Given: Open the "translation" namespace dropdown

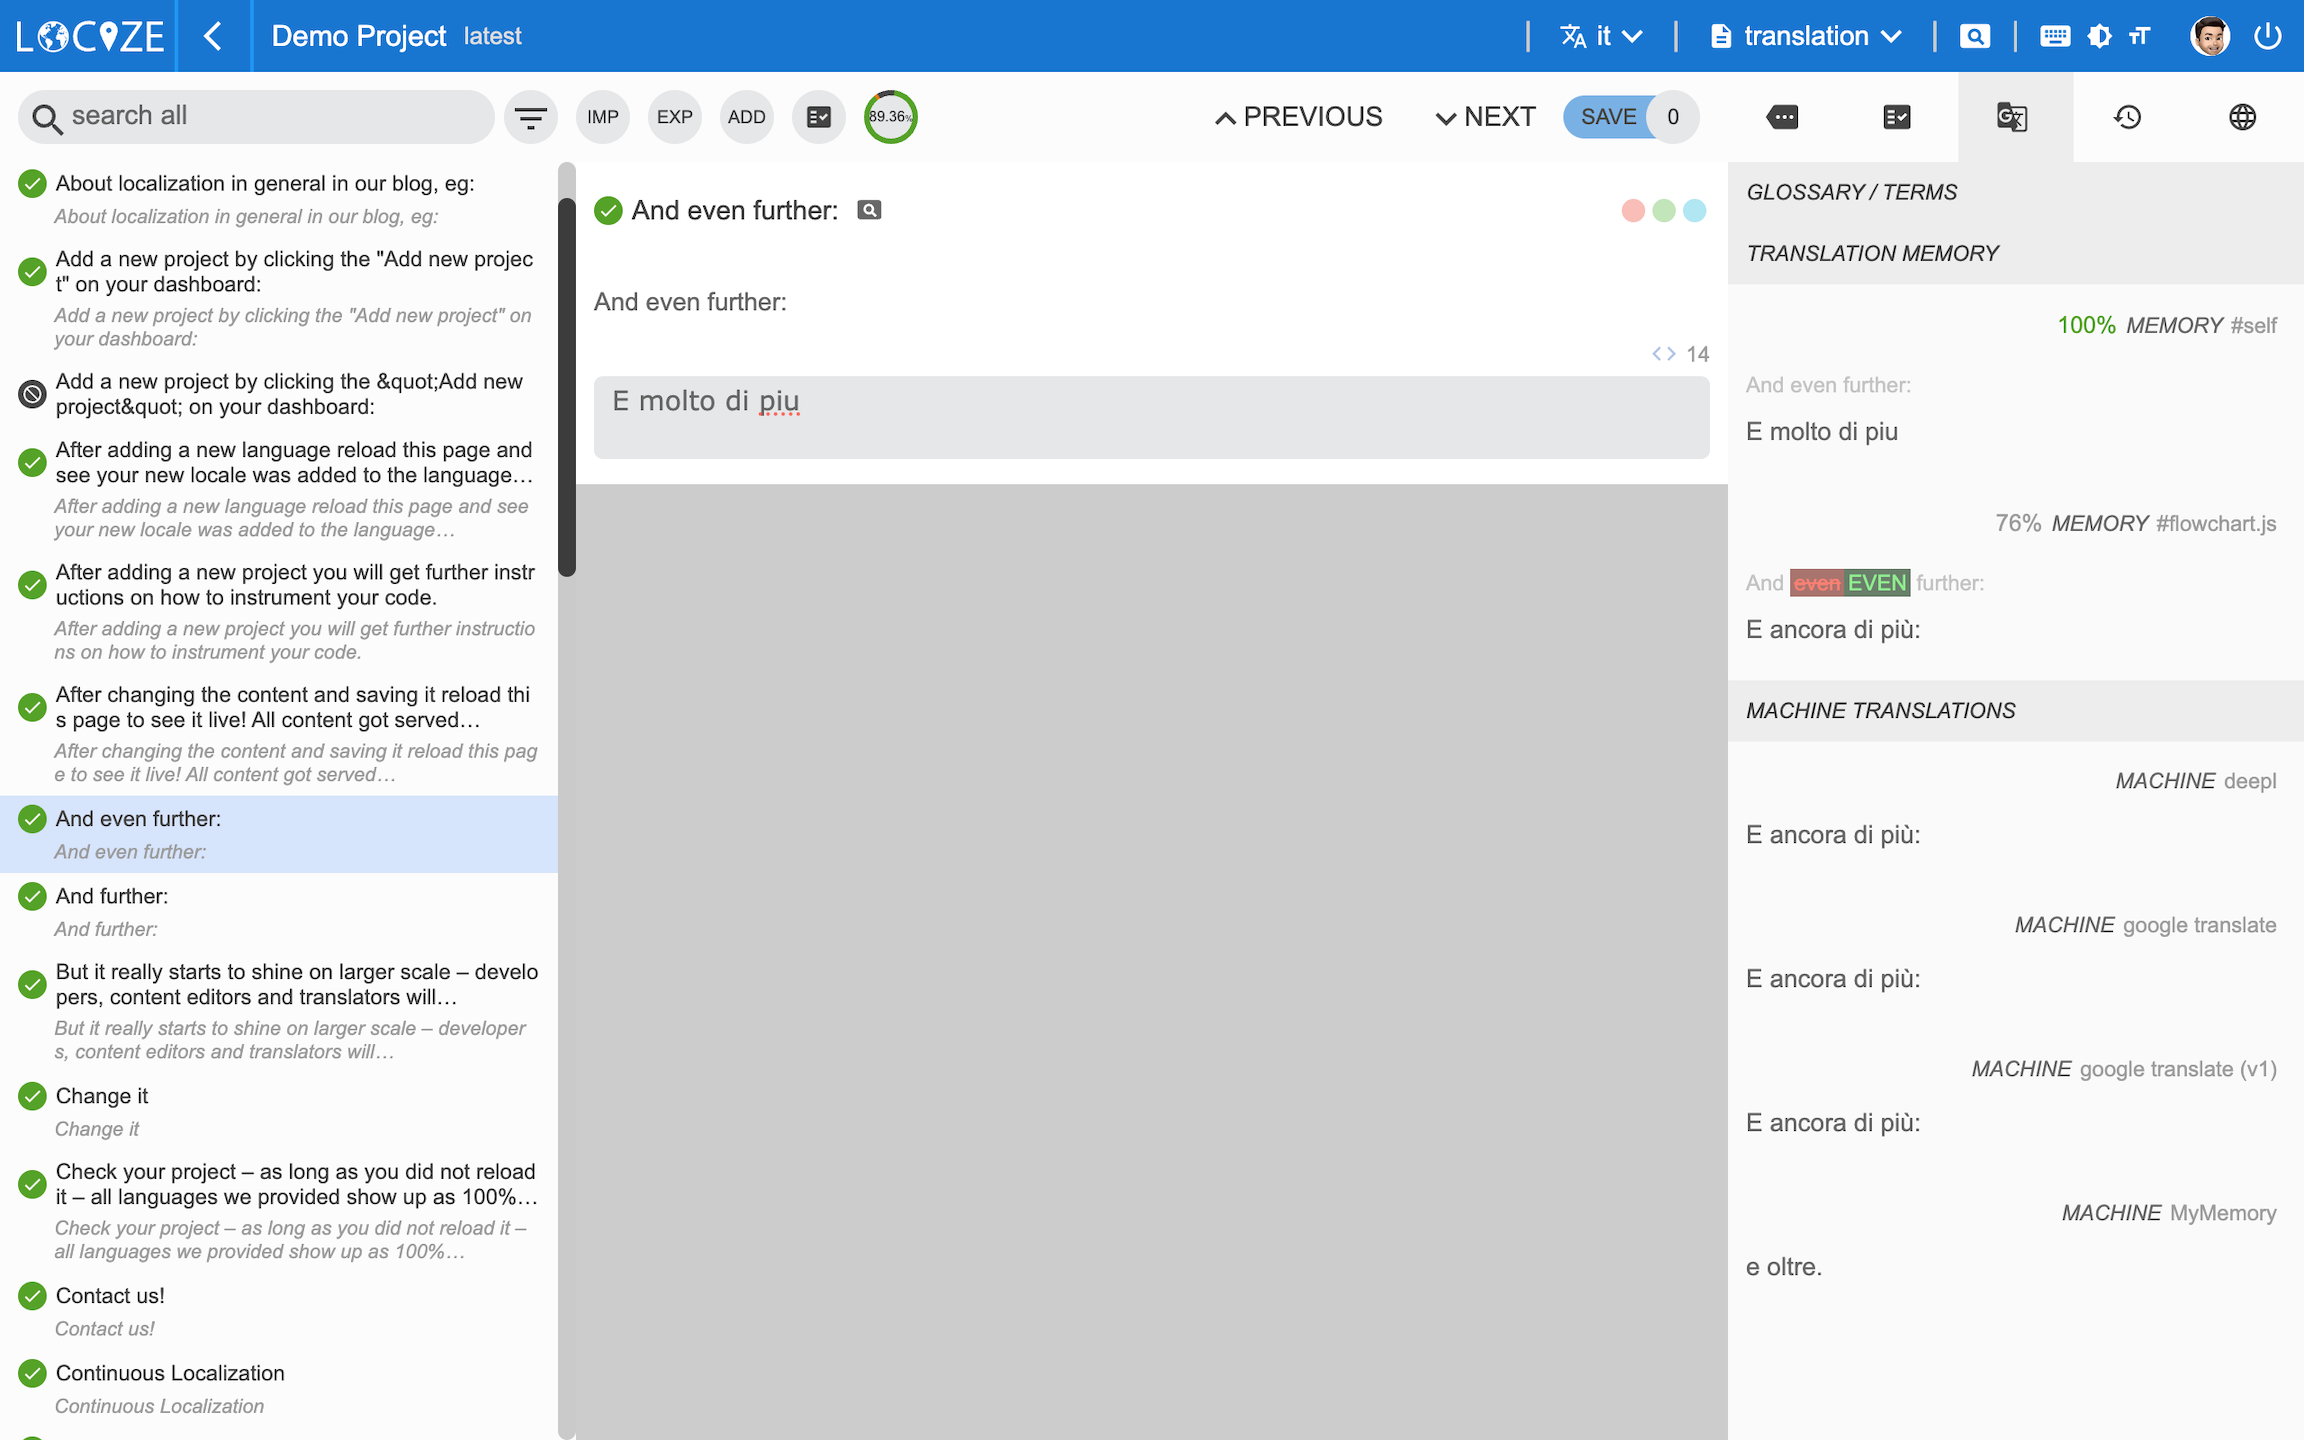Looking at the screenshot, I should [1805, 36].
